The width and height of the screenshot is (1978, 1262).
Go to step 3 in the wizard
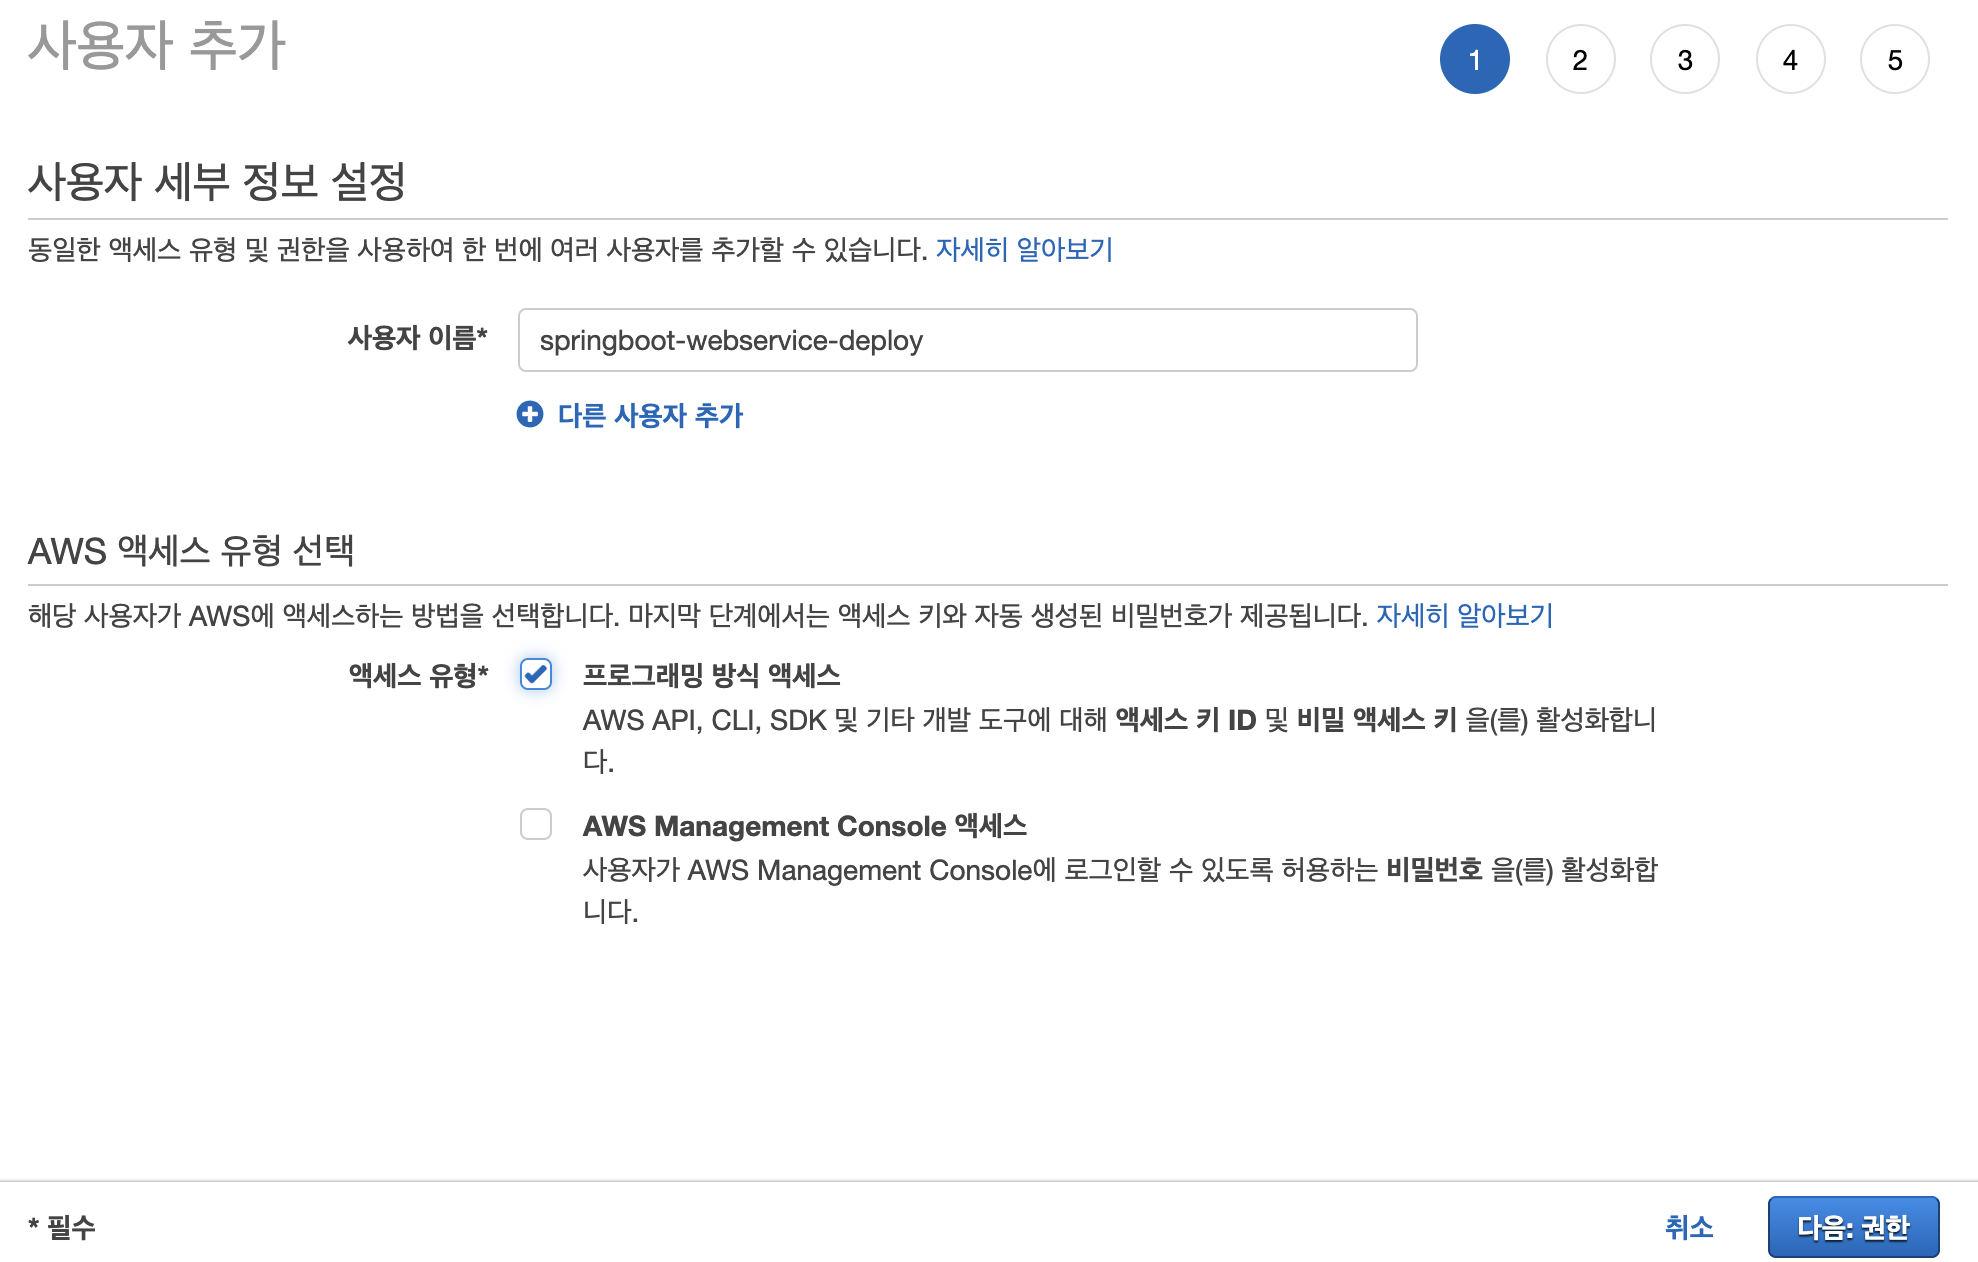click(x=1685, y=60)
